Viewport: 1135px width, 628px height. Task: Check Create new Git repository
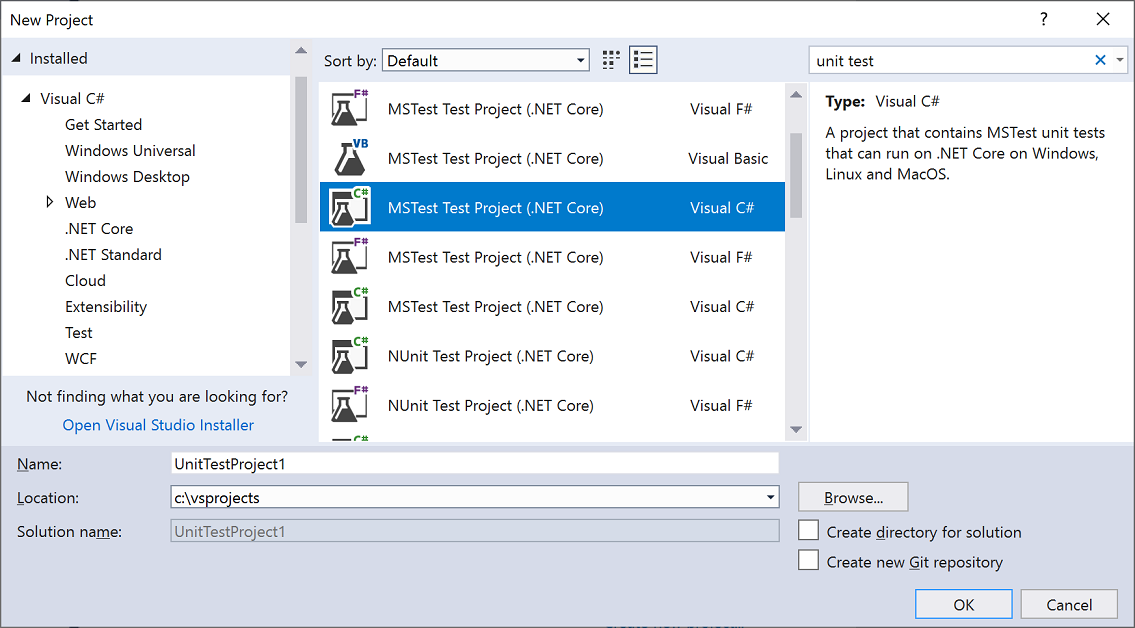(809, 560)
